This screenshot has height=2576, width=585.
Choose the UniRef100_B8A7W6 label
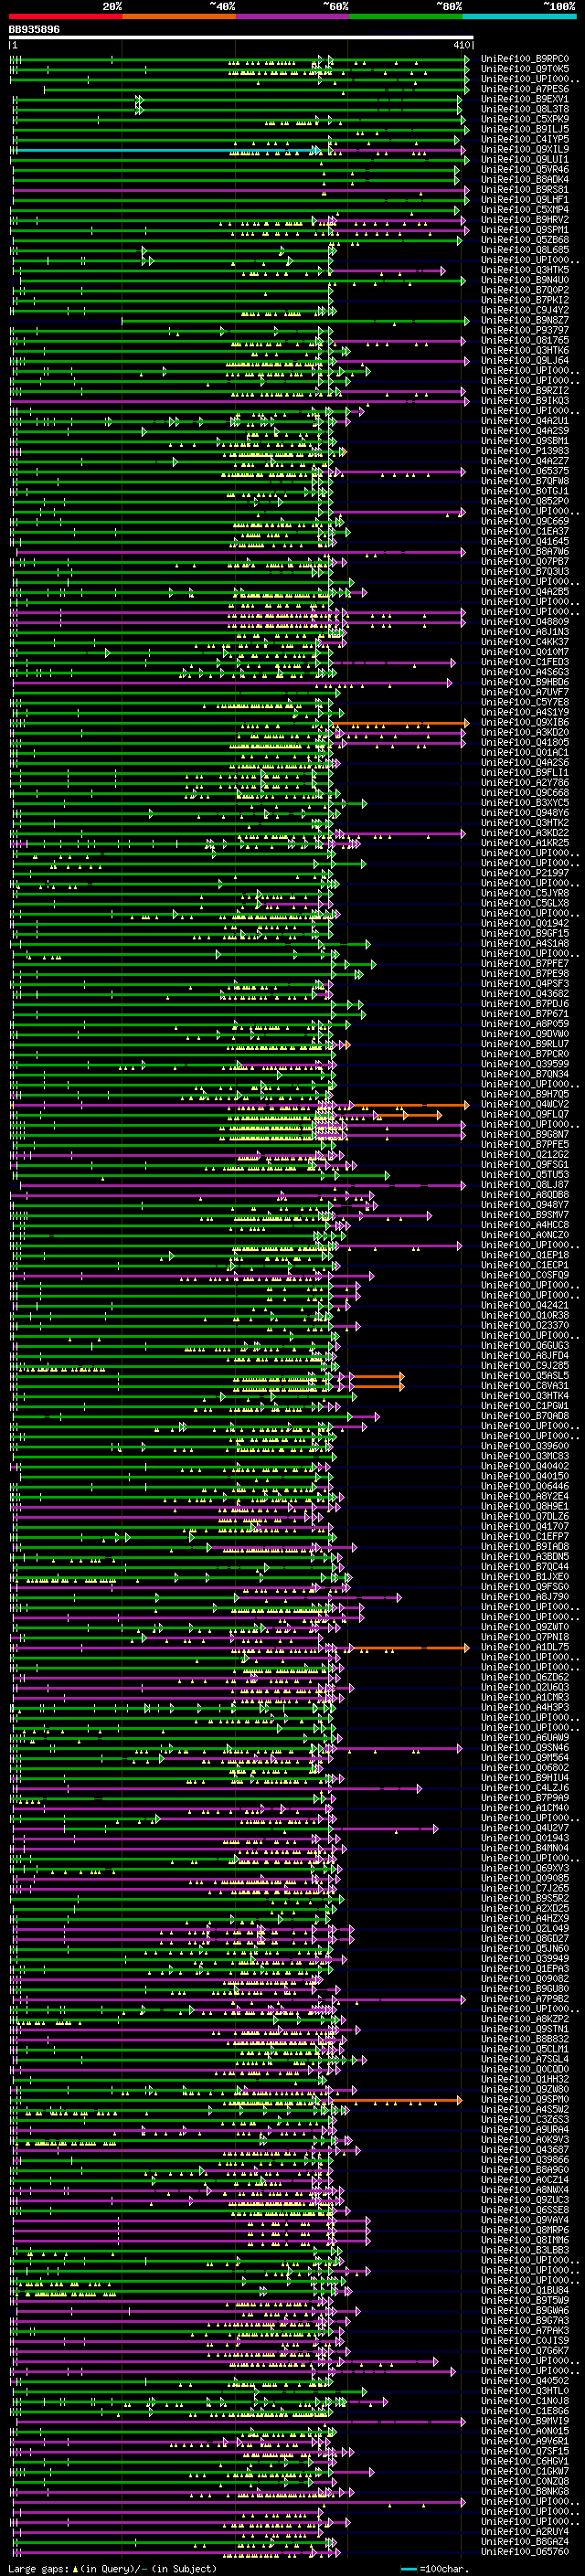pyautogui.click(x=524, y=551)
